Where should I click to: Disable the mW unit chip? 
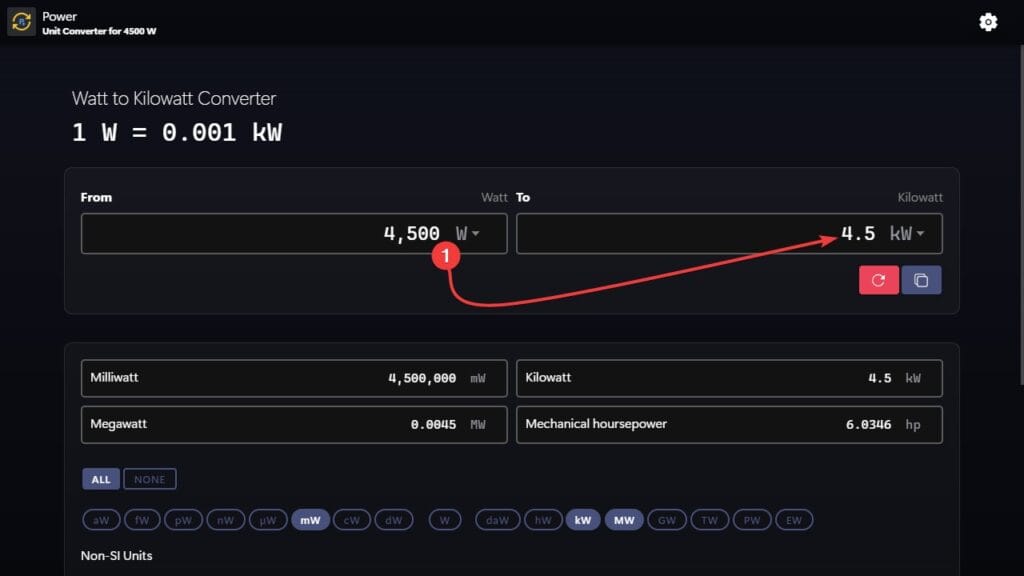pyautogui.click(x=310, y=520)
